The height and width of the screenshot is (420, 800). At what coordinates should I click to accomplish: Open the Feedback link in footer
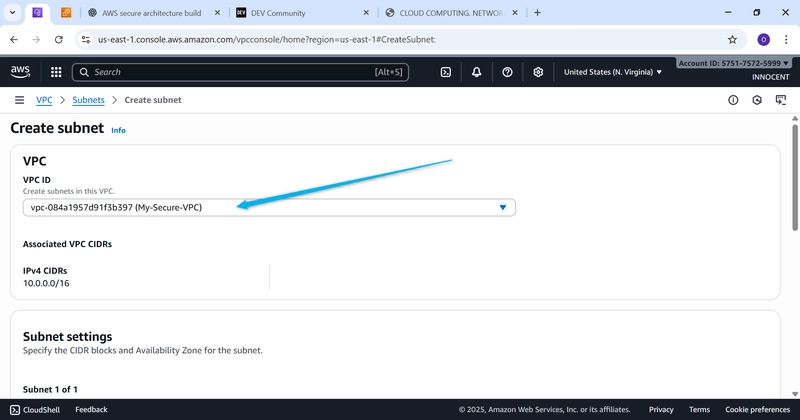[91, 410]
